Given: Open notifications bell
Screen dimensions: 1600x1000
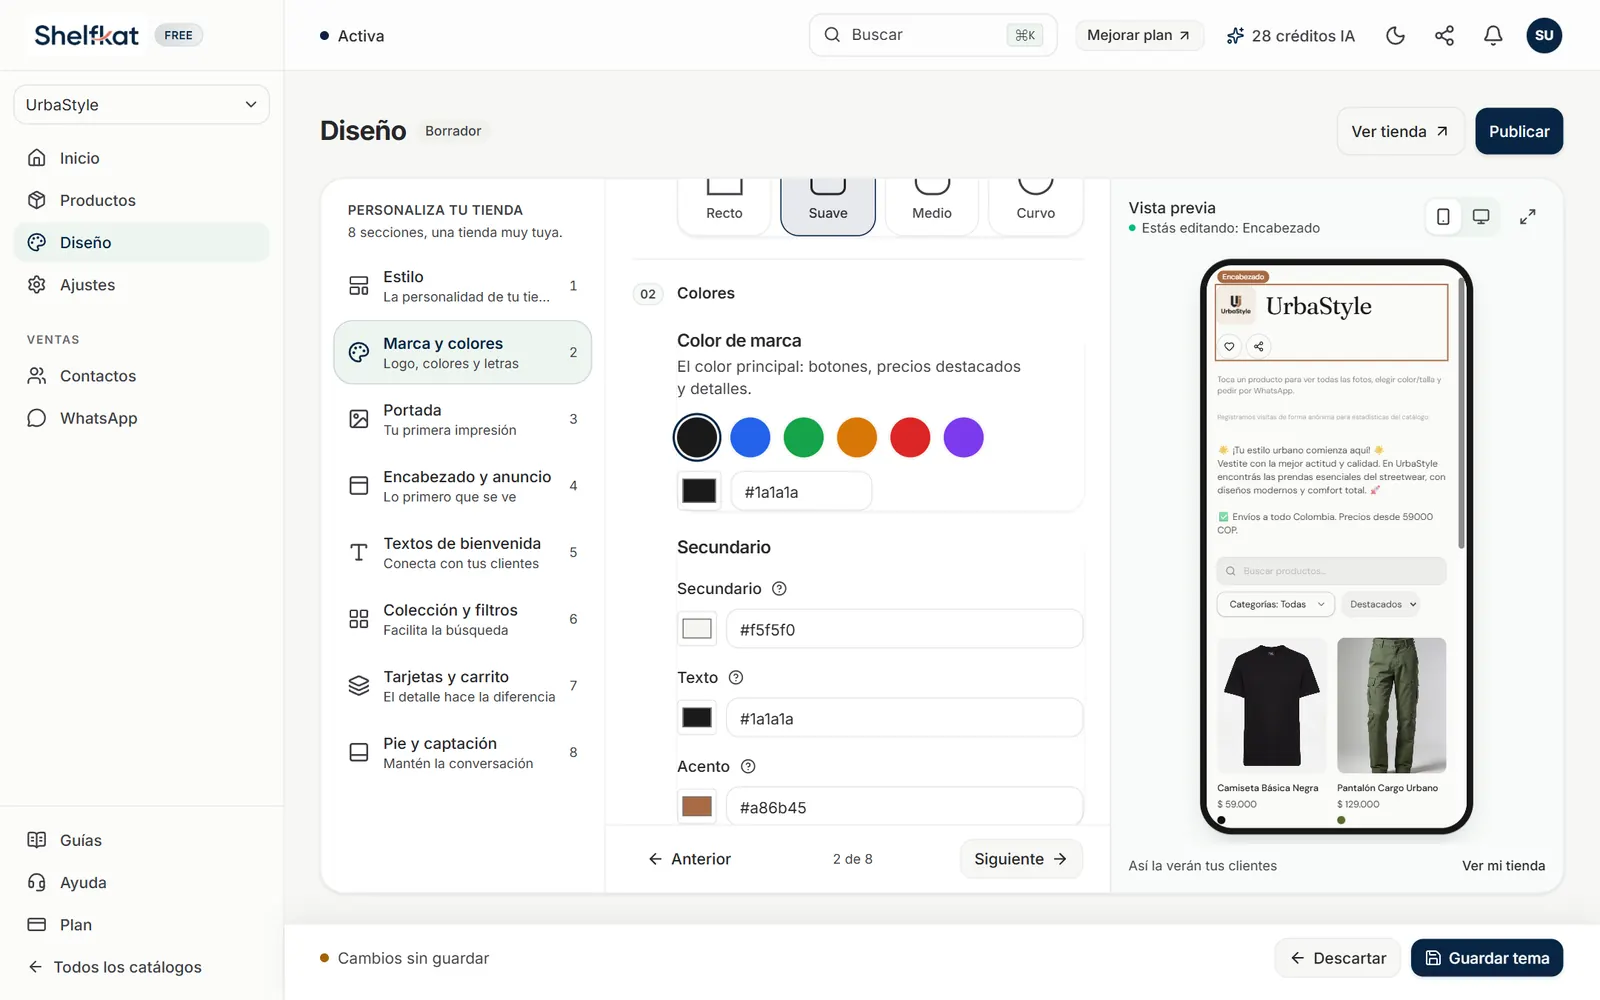Looking at the screenshot, I should [x=1493, y=36].
